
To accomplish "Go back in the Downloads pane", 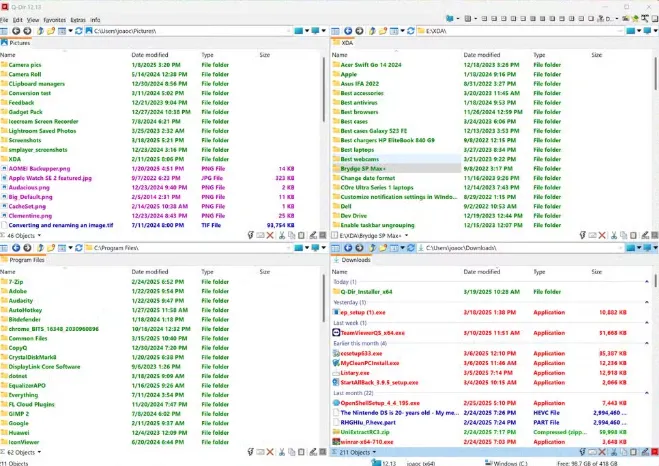I will (348, 248).
